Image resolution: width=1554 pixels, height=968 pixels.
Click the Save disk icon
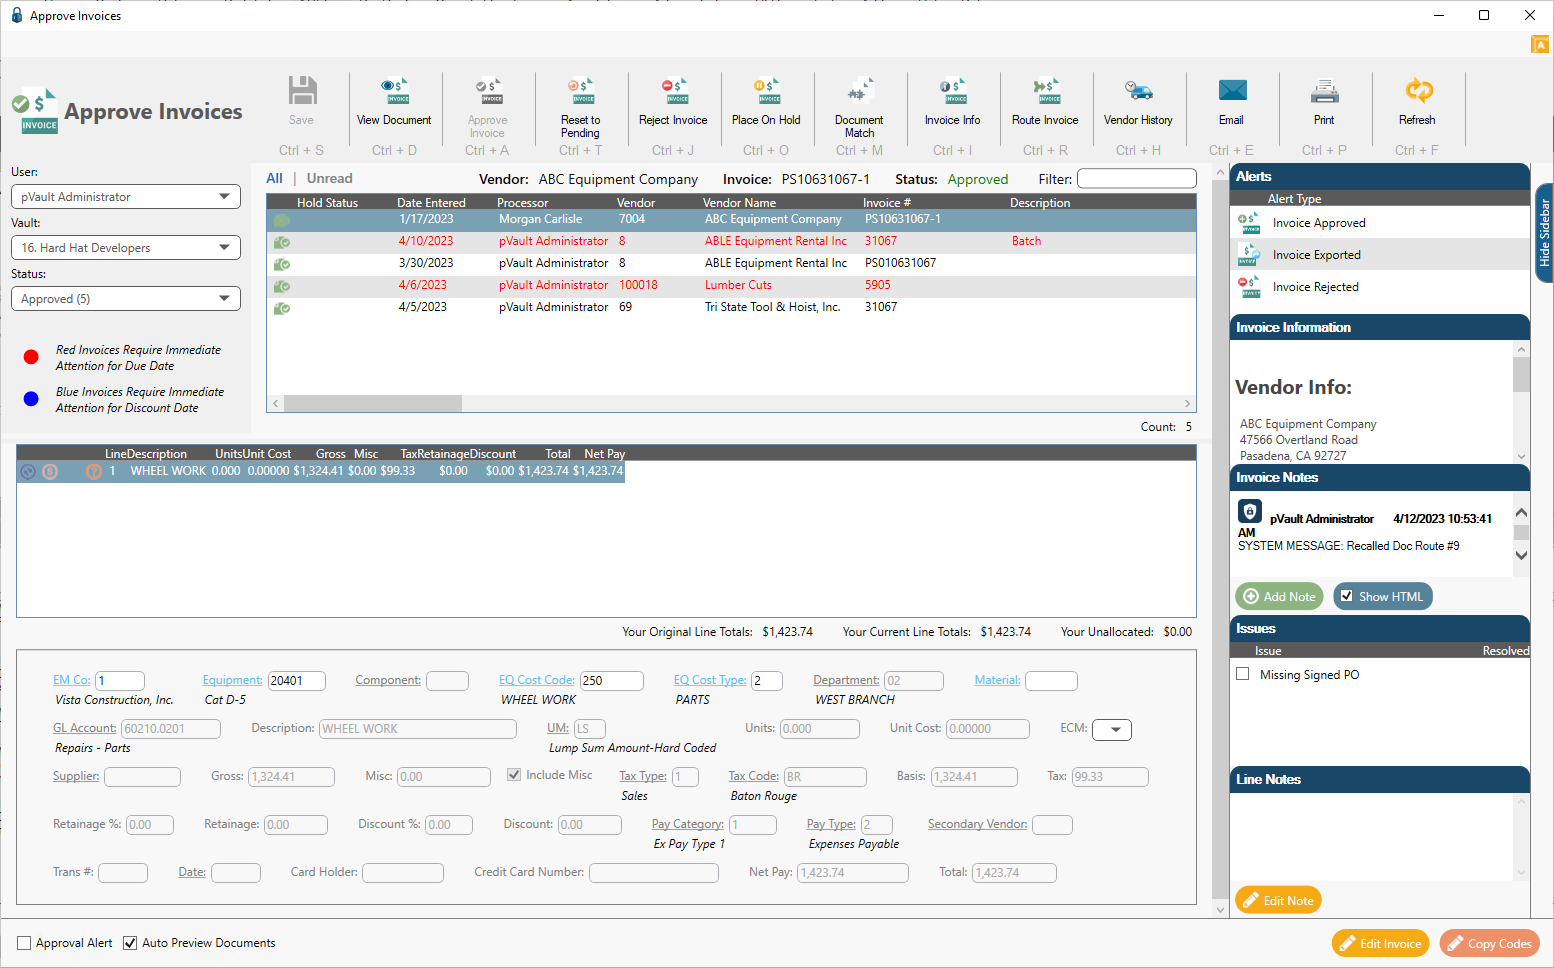[302, 91]
